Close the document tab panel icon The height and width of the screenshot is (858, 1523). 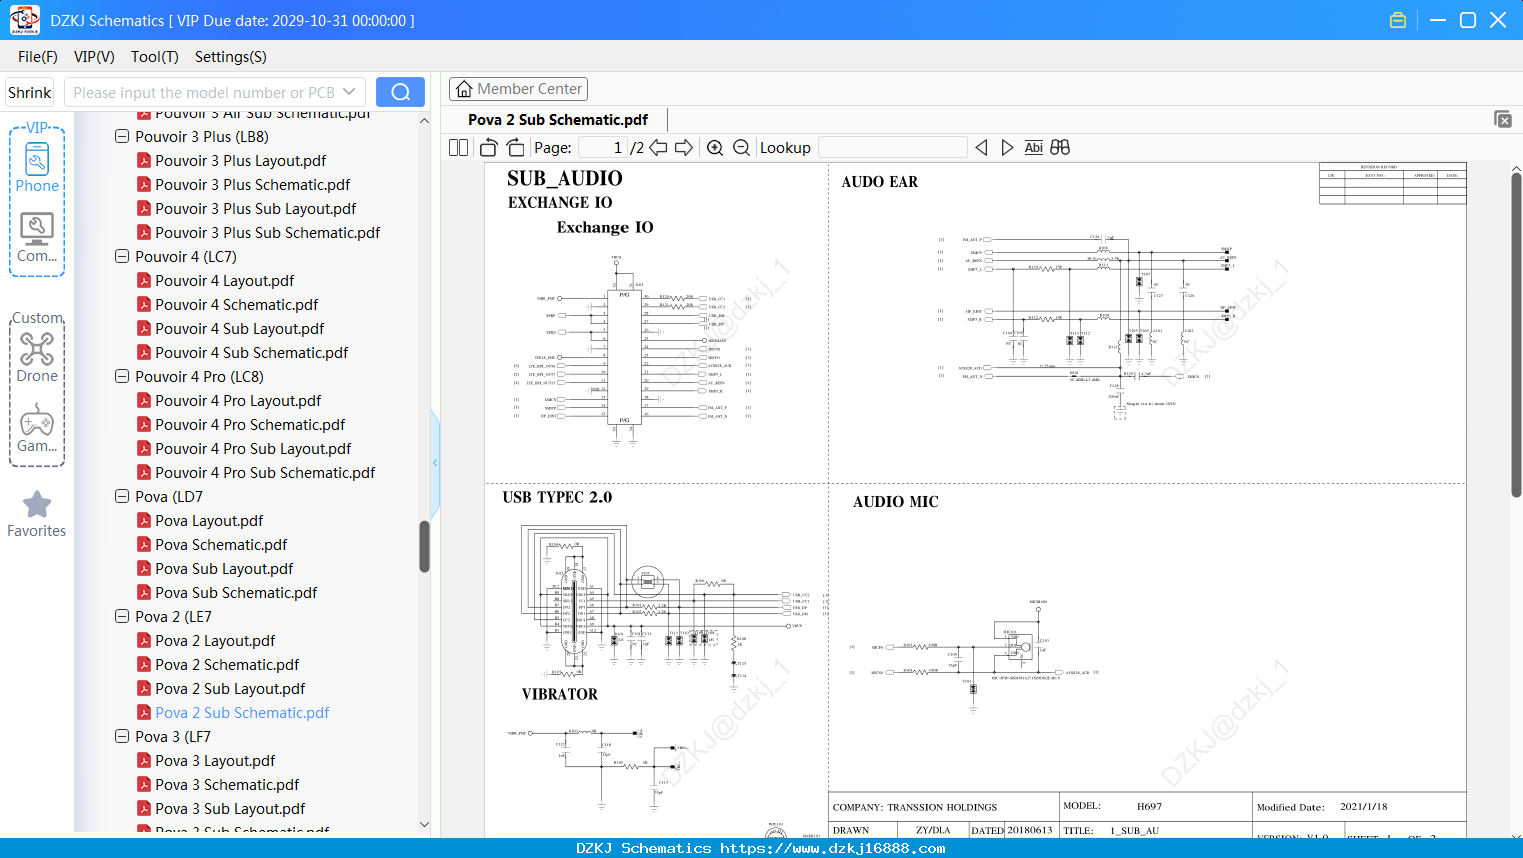coord(1502,119)
